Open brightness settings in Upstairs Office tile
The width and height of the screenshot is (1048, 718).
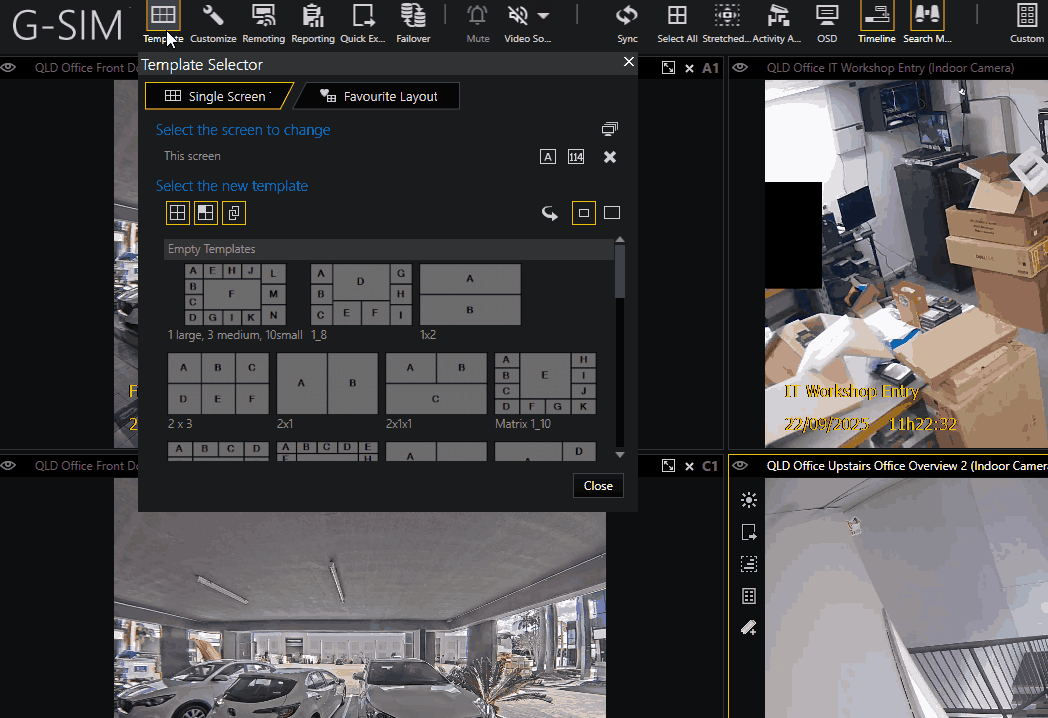pos(748,500)
